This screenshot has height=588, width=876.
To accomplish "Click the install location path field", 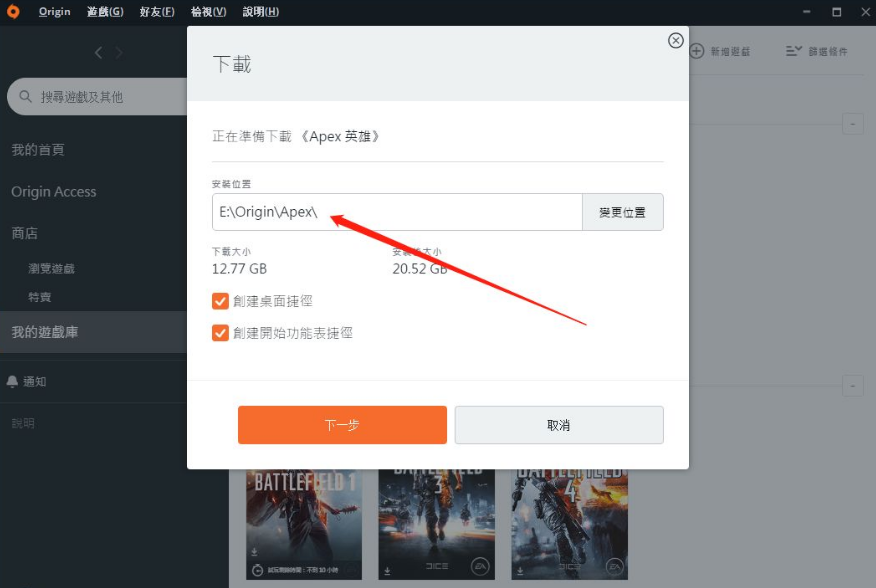I will pyautogui.click(x=397, y=212).
